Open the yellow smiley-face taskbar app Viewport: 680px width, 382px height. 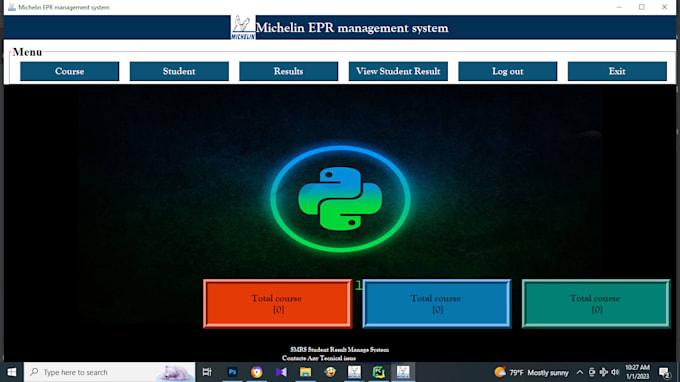click(330, 372)
